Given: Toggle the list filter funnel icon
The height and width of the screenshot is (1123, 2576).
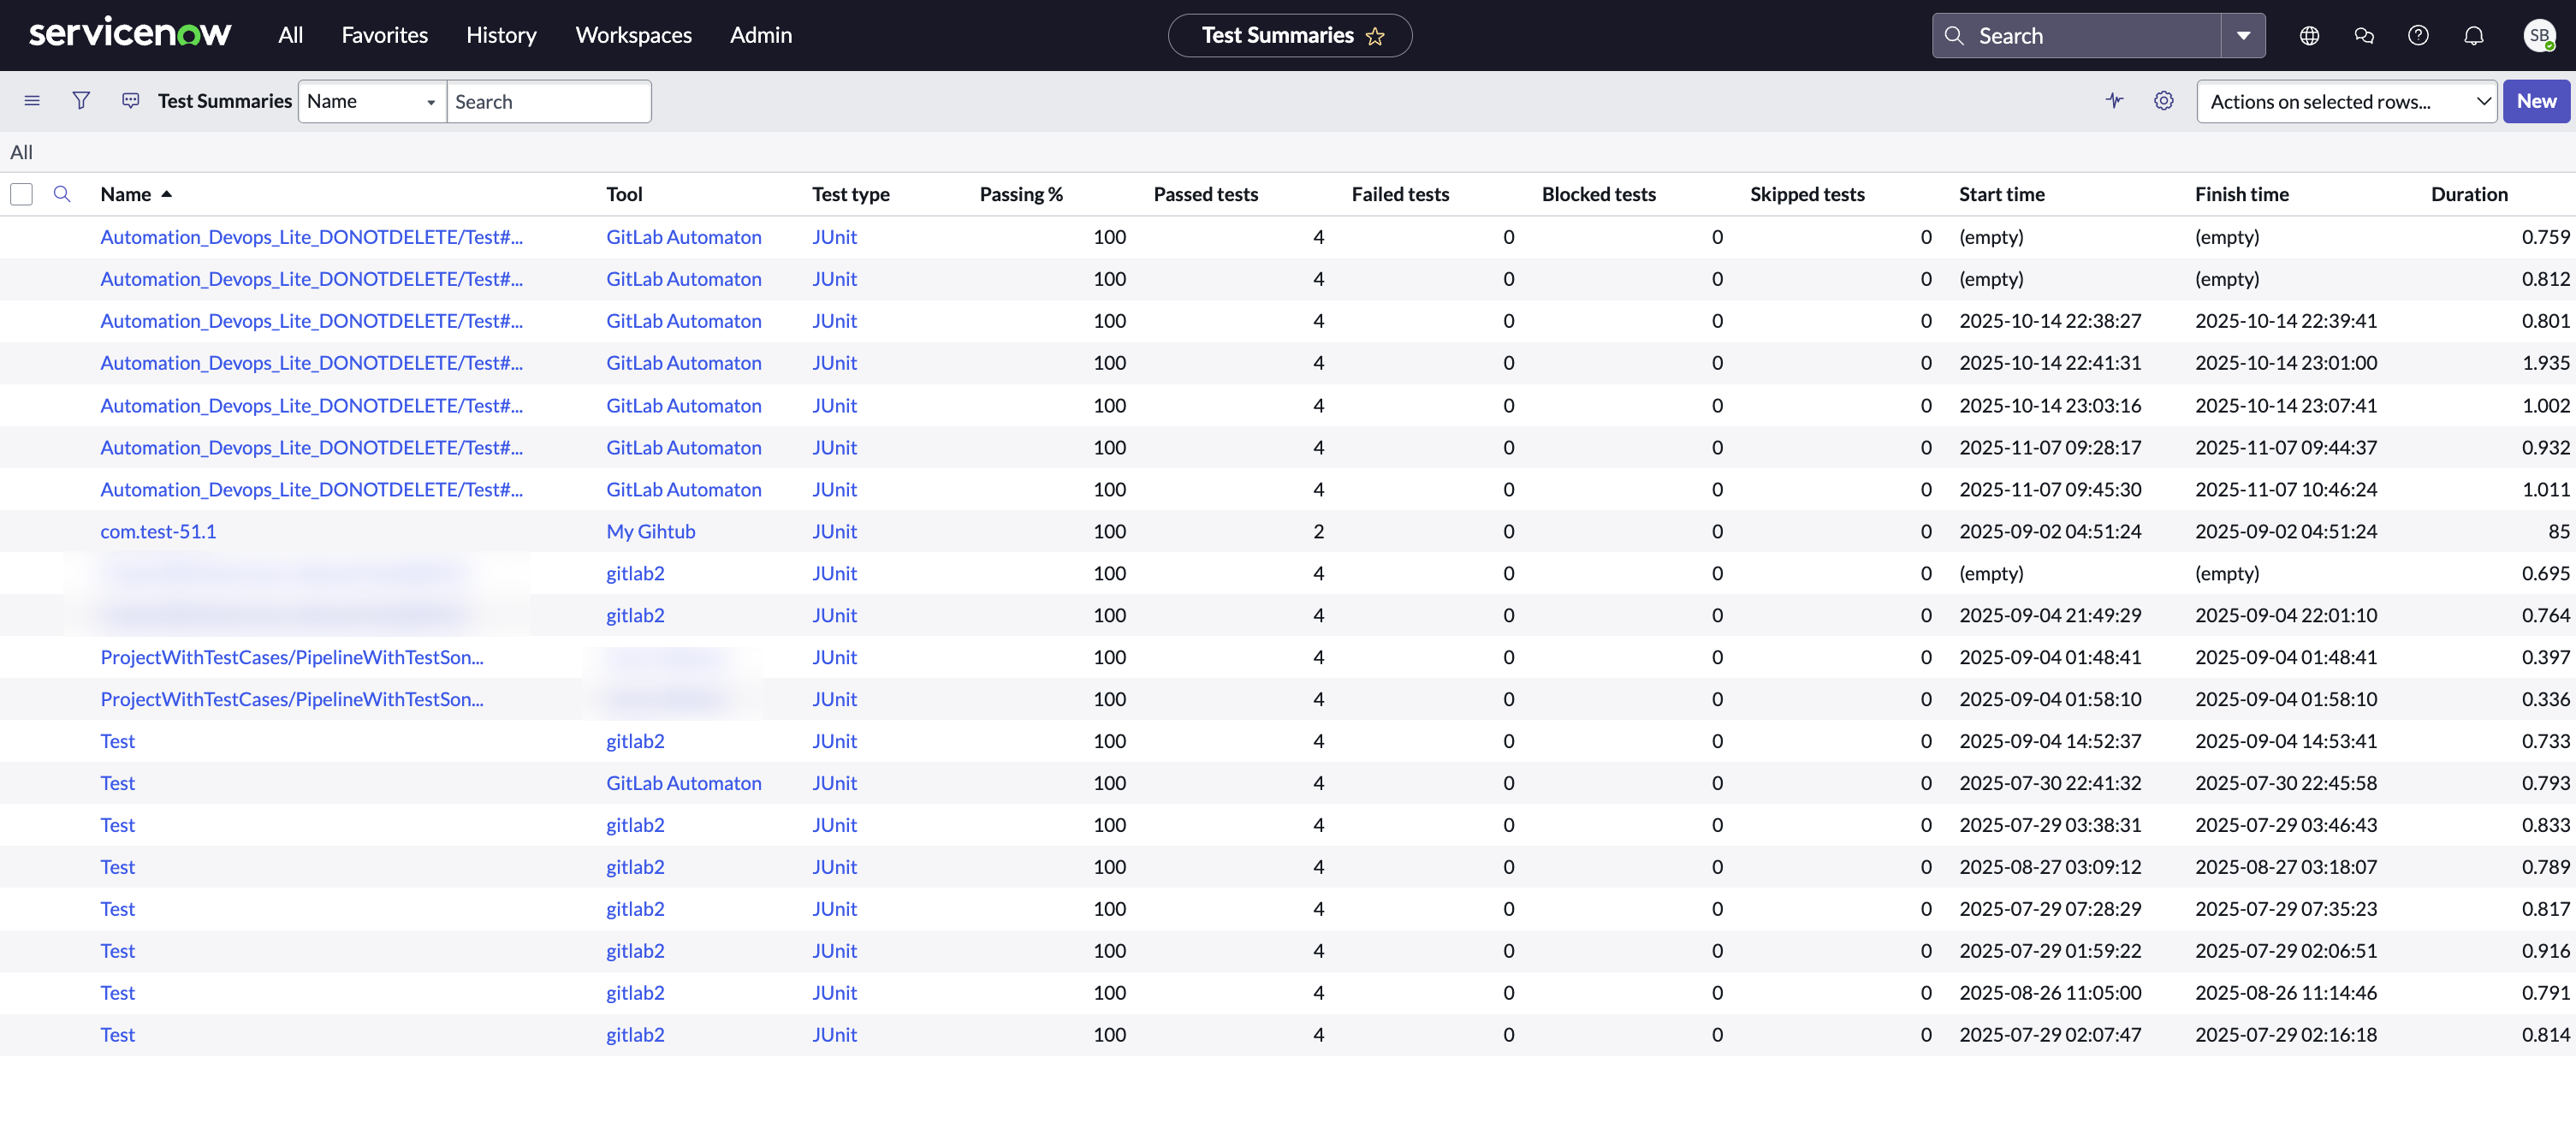Looking at the screenshot, I should tap(81, 101).
